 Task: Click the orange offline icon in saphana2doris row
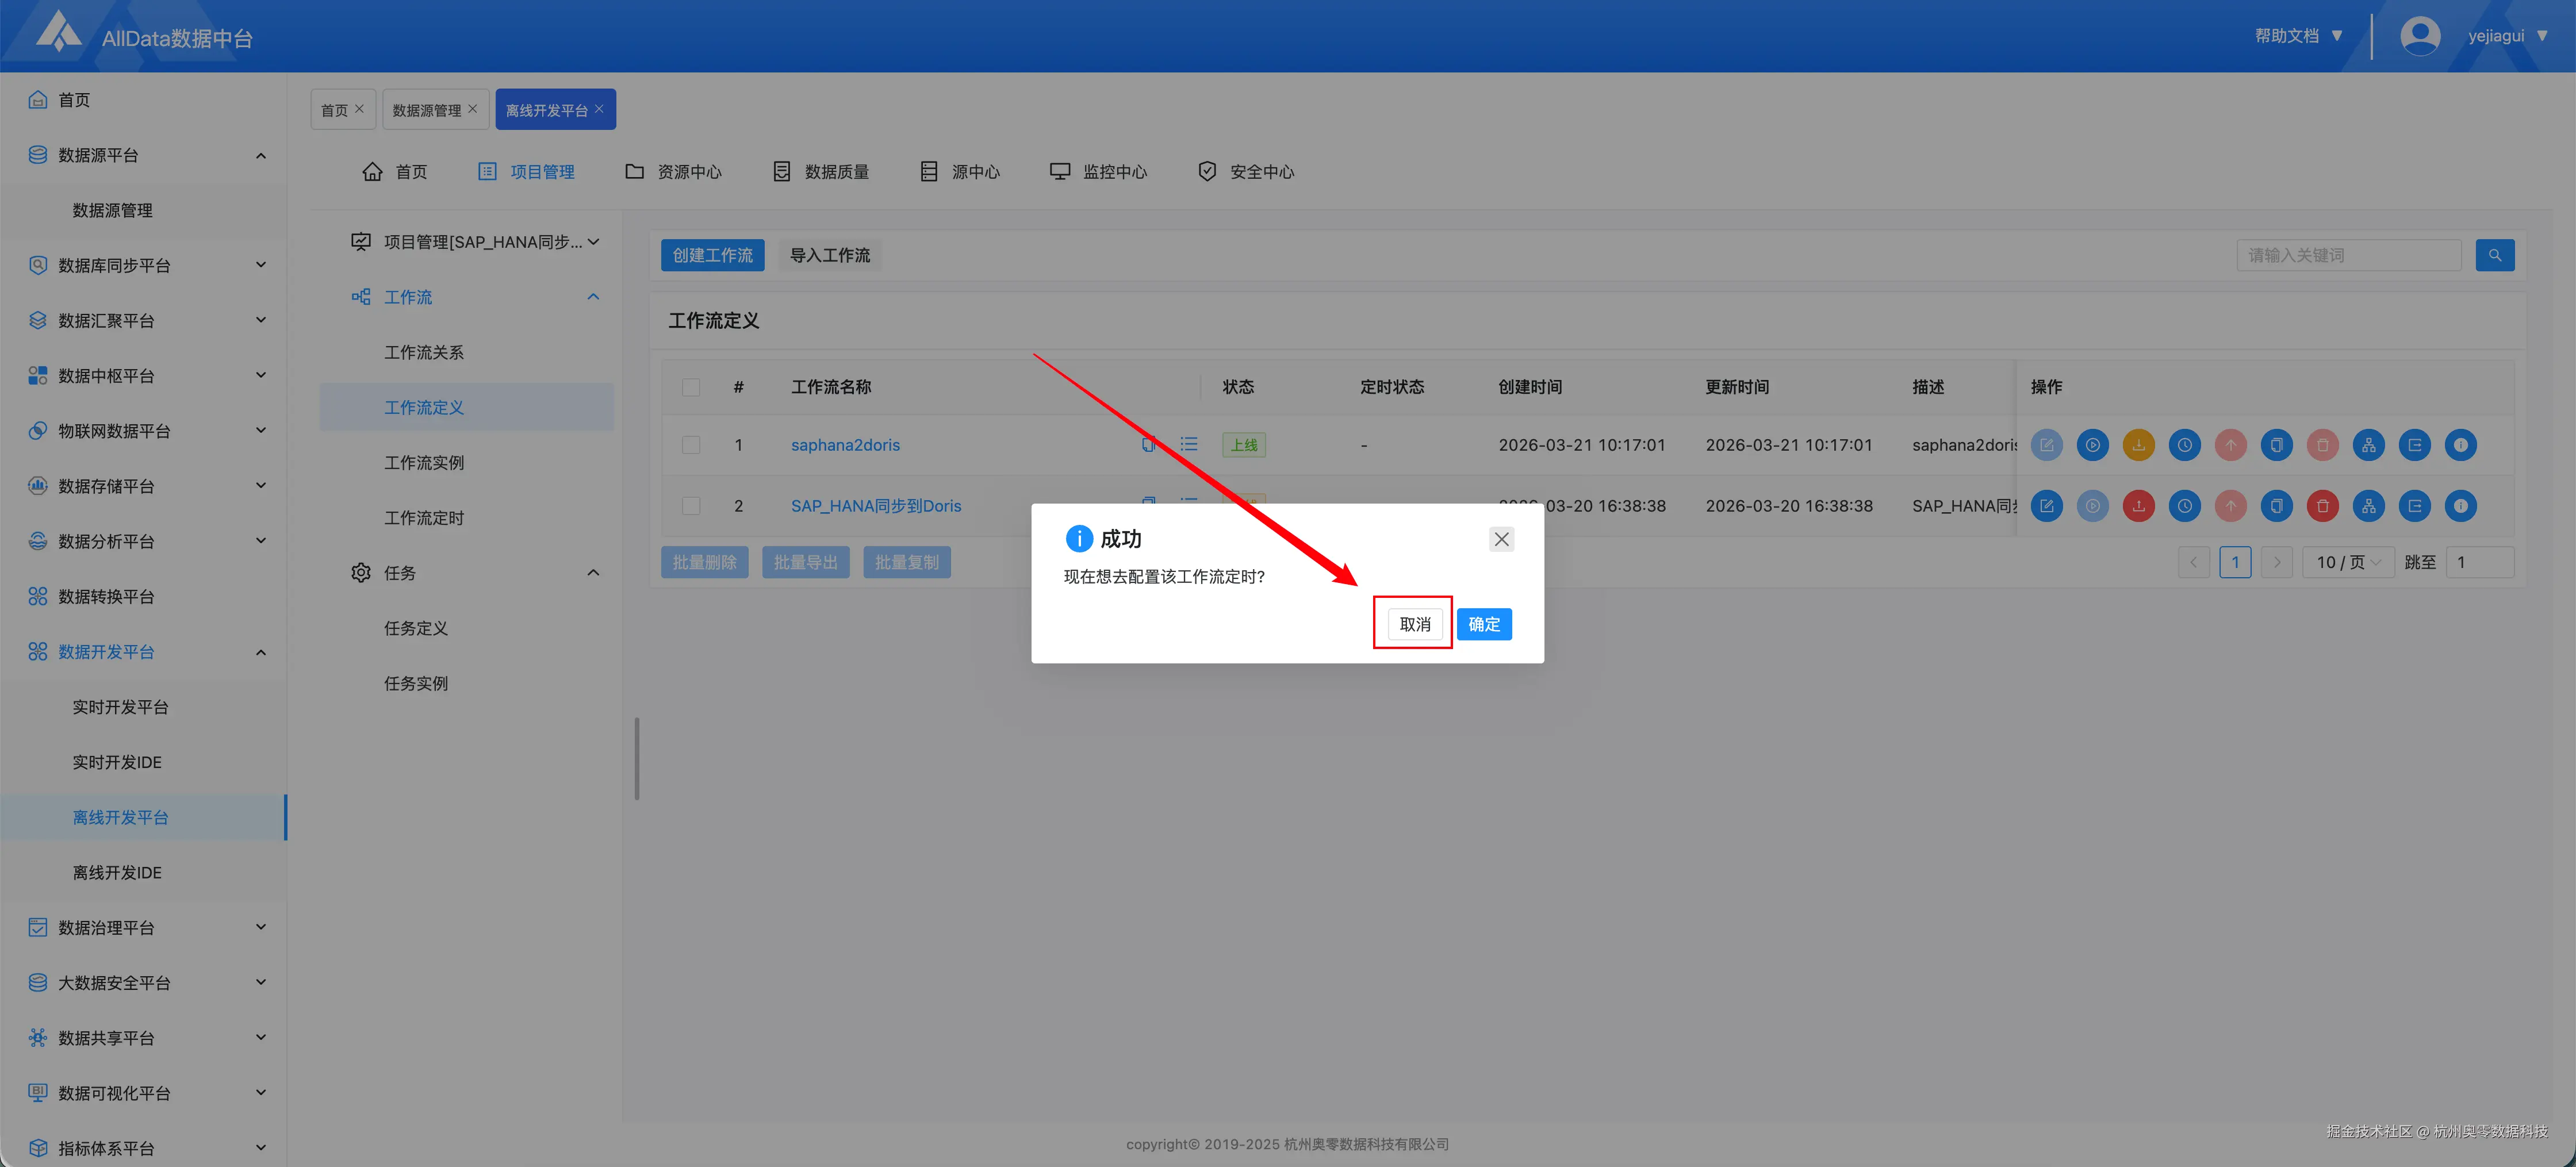coord(2138,445)
